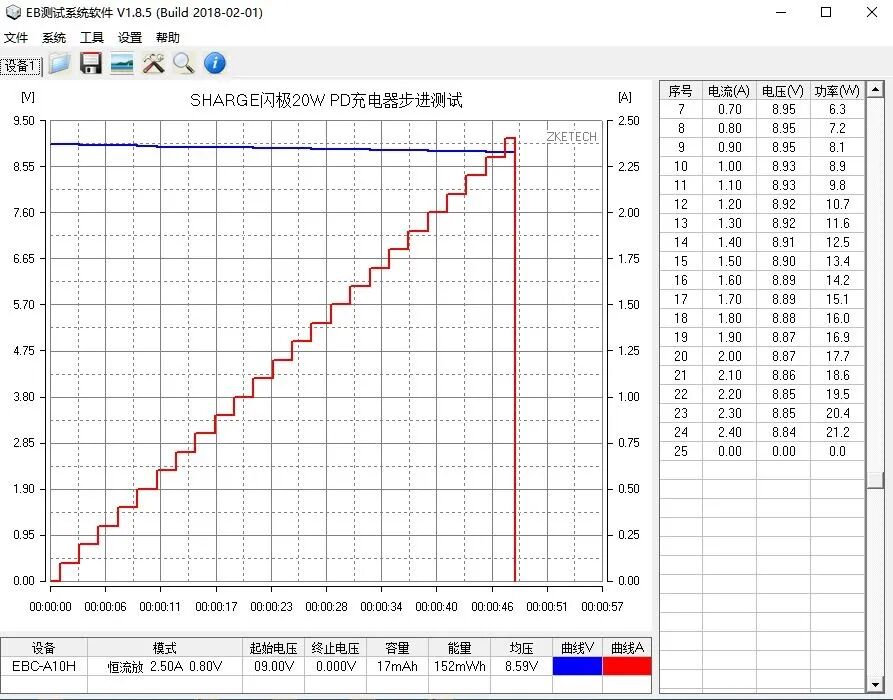Viewport: 893px width, 700px height.
Task: Click the 设备 header in bottom table
Action: pyautogui.click(x=44, y=648)
